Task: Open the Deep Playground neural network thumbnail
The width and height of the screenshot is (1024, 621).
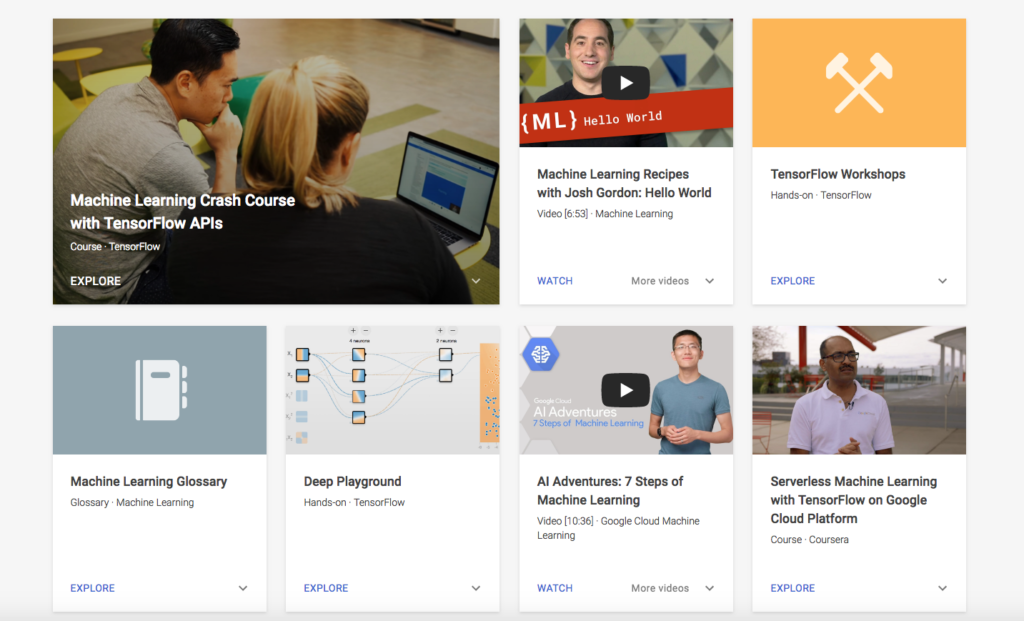Action: [x=392, y=390]
